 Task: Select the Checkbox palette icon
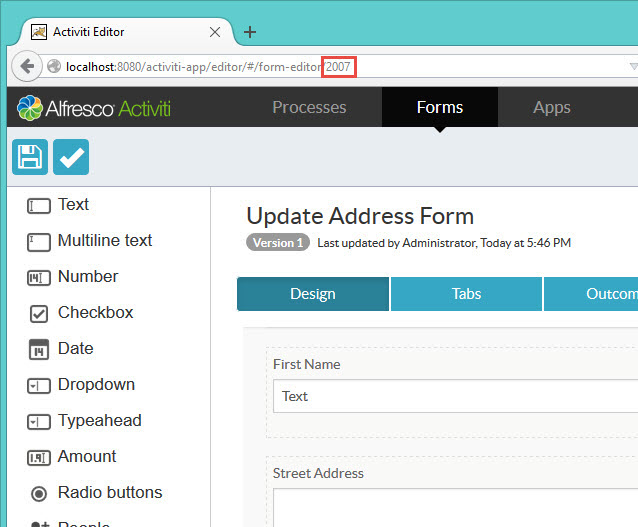pos(39,314)
